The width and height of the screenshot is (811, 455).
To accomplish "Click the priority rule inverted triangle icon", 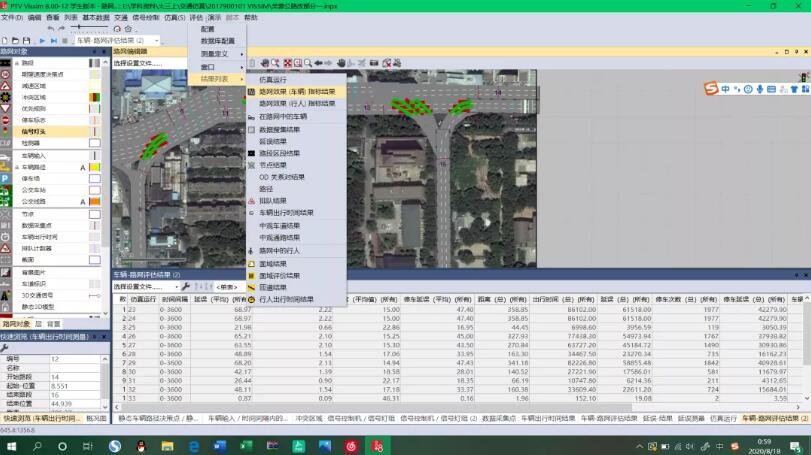I will pos(5,108).
